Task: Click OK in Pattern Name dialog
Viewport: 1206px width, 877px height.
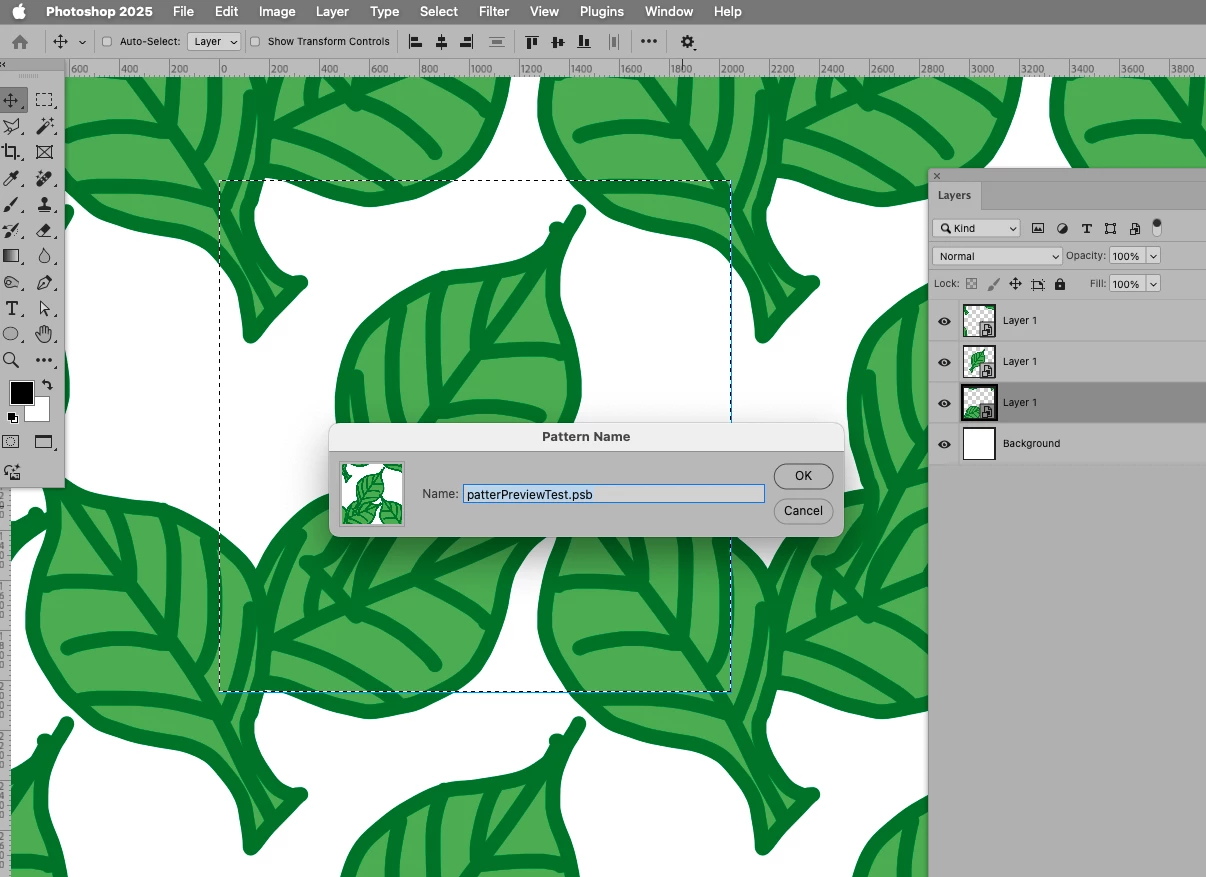Action: 803,476
